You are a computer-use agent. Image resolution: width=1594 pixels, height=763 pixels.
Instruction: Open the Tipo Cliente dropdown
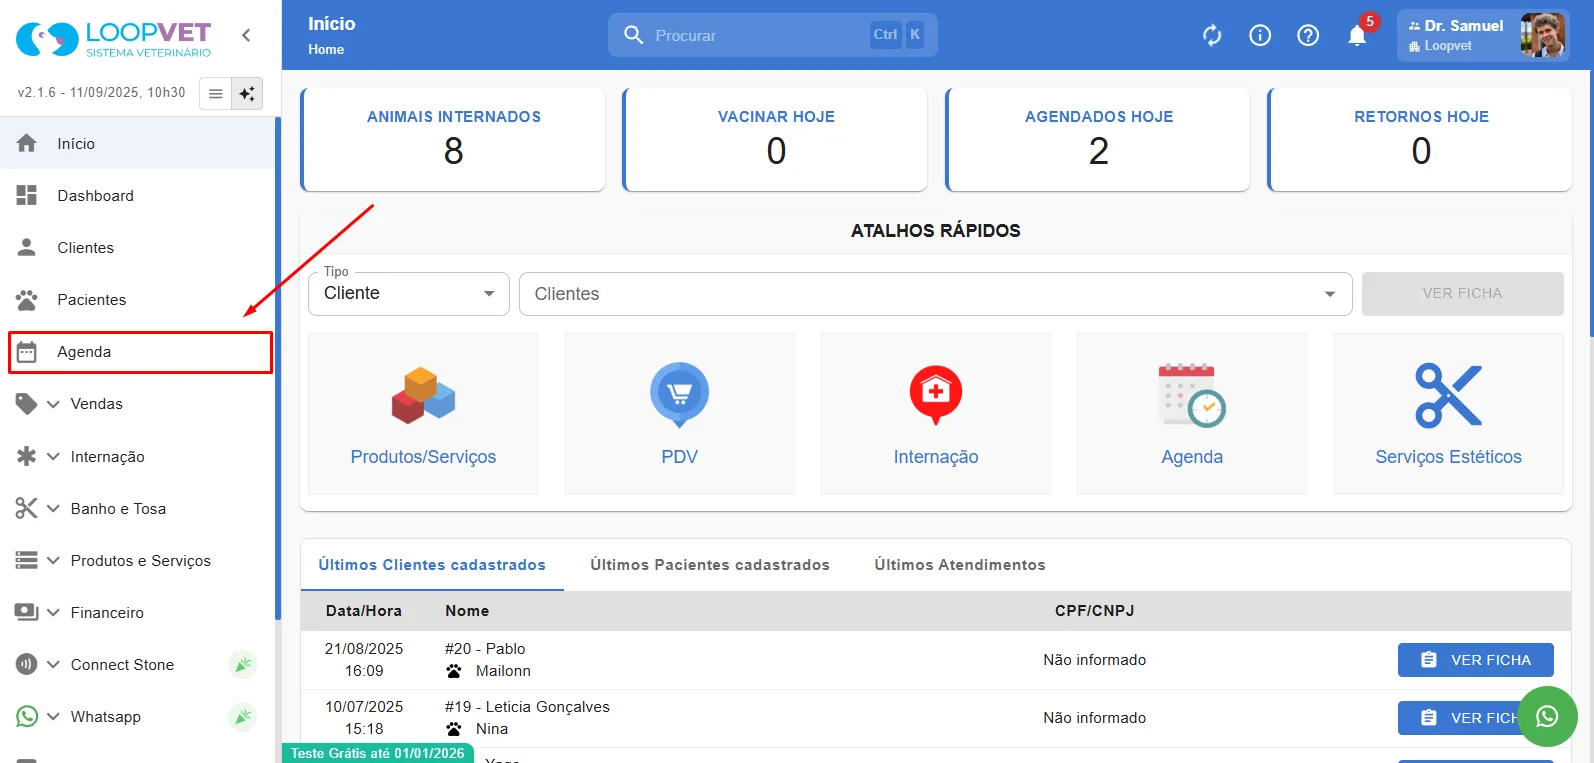tap(409, 294)
